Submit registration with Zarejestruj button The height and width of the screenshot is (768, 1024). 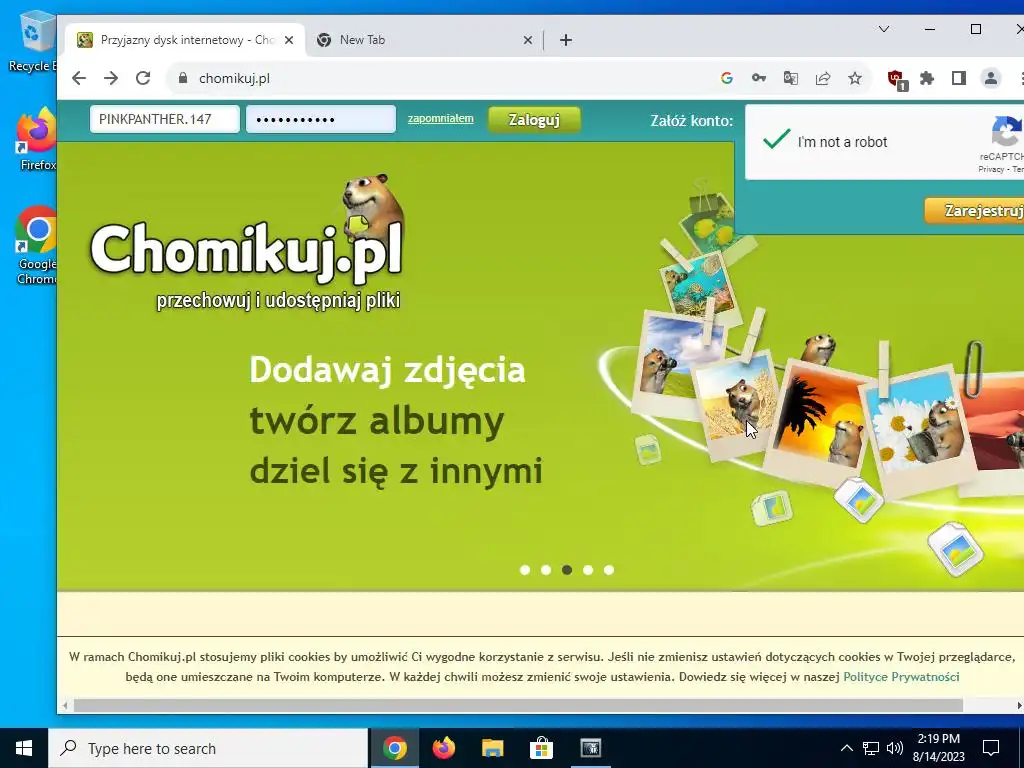(x=974, y=210)
